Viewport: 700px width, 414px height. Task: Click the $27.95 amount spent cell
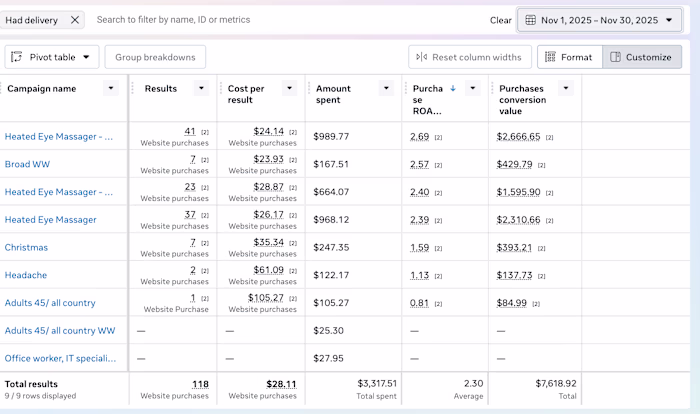click(329, 358)
